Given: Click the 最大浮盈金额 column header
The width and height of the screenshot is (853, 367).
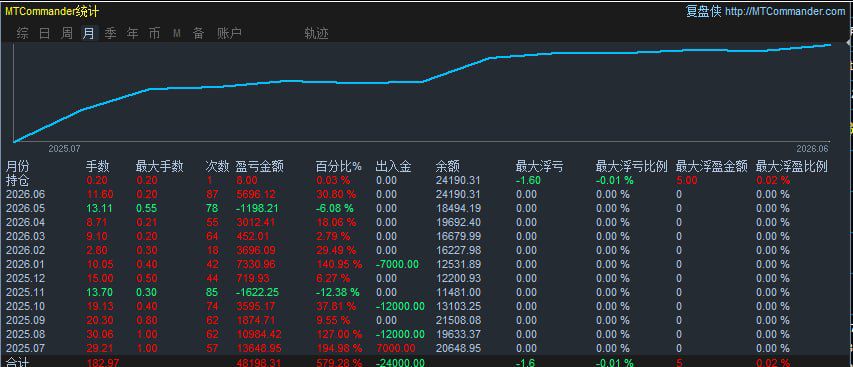Looking at the screenshot, I should coord(712,166).
